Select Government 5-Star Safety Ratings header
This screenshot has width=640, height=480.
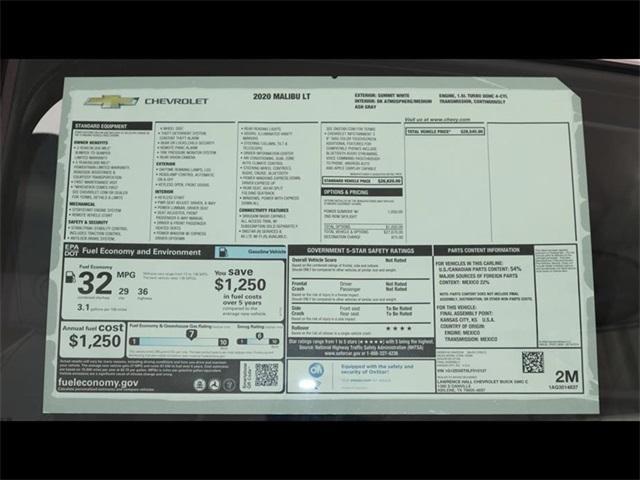click(x=360, y=250)
